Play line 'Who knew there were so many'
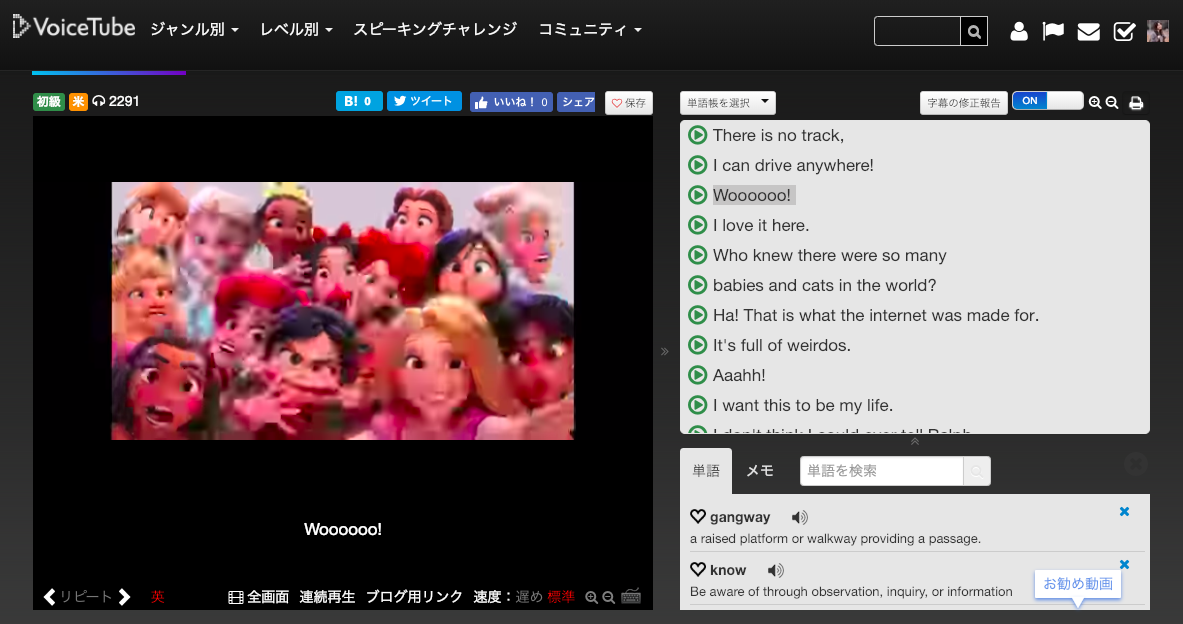1183x624 pixels. (x=697, y=255)
